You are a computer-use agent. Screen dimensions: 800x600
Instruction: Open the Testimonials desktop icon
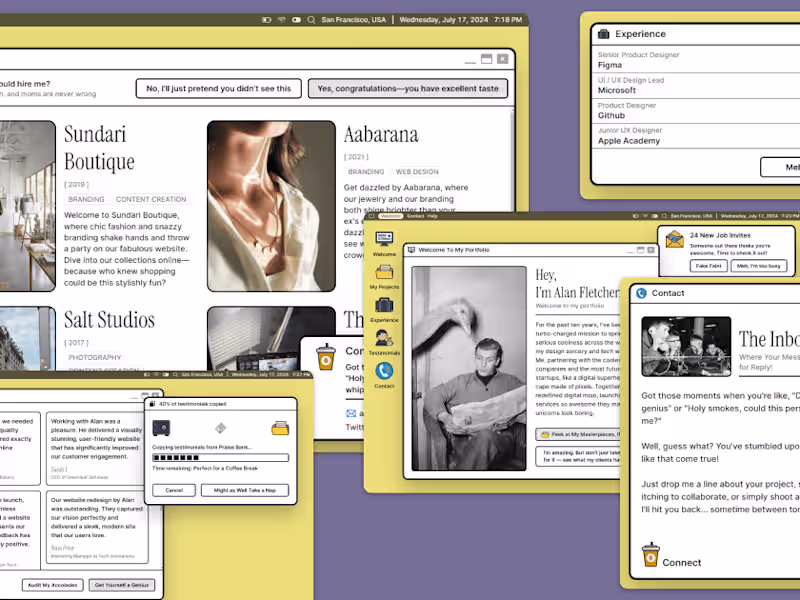[x=384, y=338]
